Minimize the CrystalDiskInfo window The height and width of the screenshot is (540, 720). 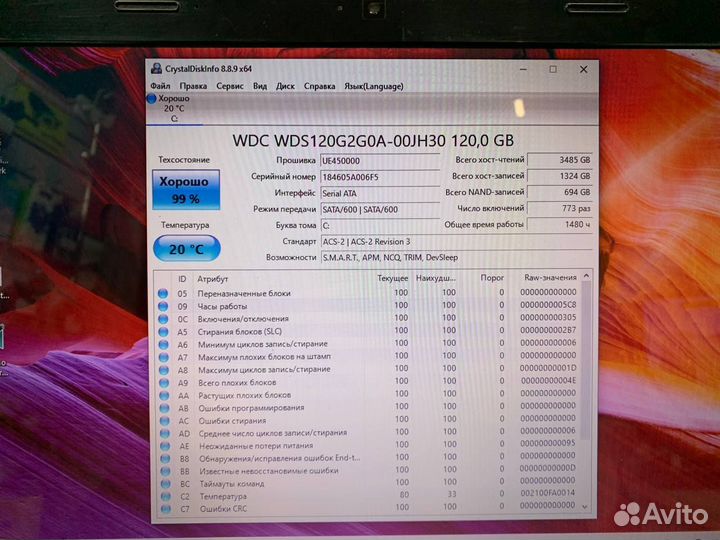click(523, 69)
